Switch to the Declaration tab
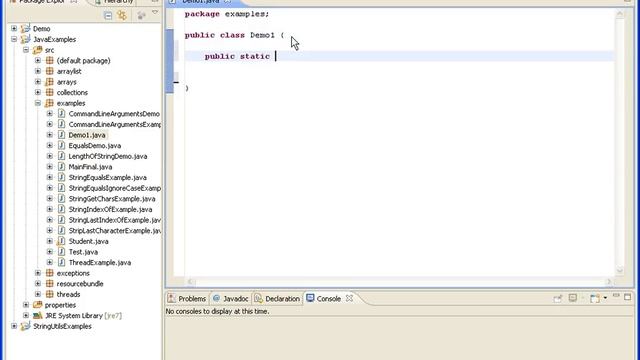The width and height of the screenshot is (640, 360). (278, 299)
